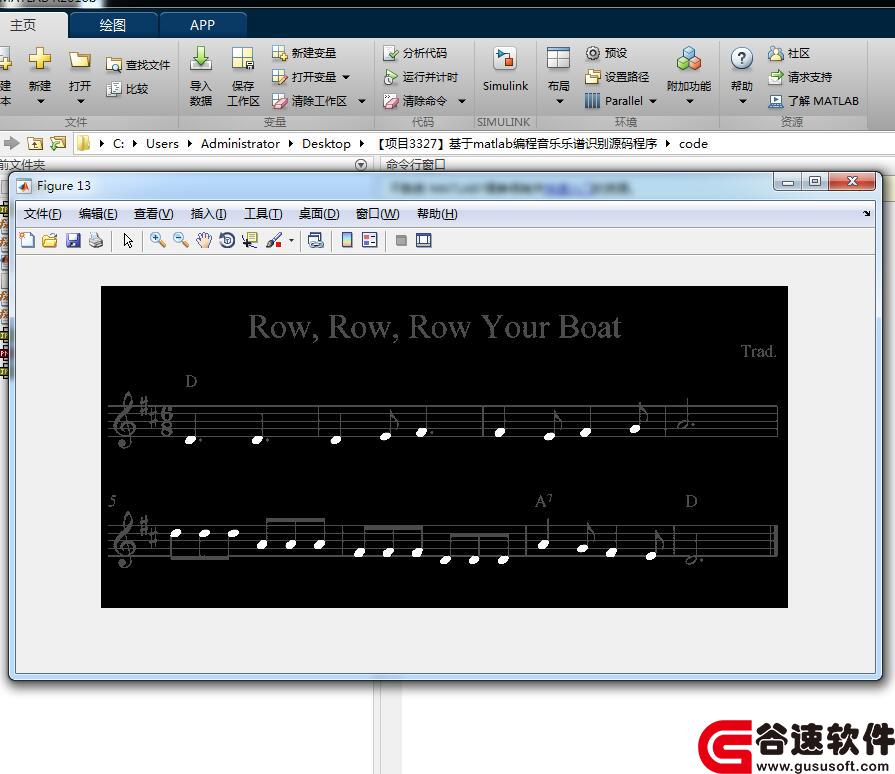Expand the 新建 (New) dropdown arrow
This screenshot has height=774, width=895.
40,102
